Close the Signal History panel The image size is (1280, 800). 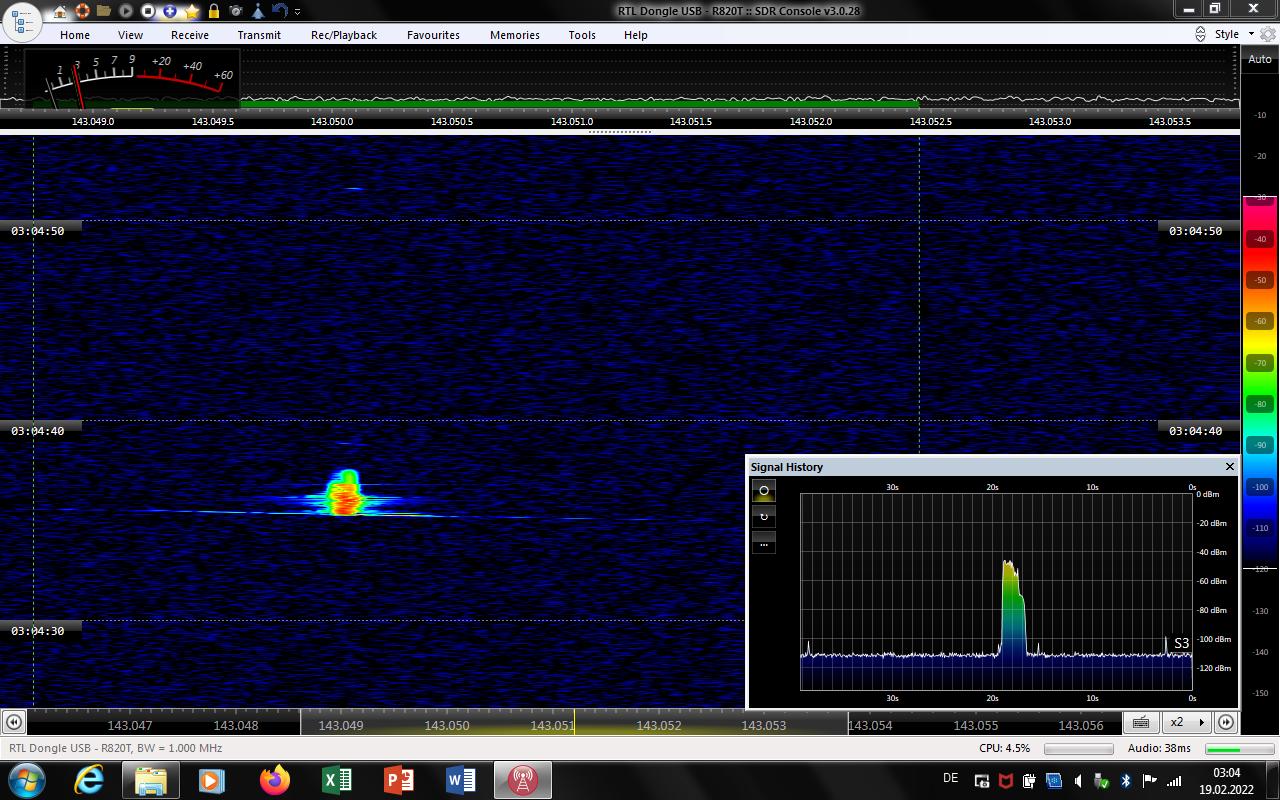1230,467
